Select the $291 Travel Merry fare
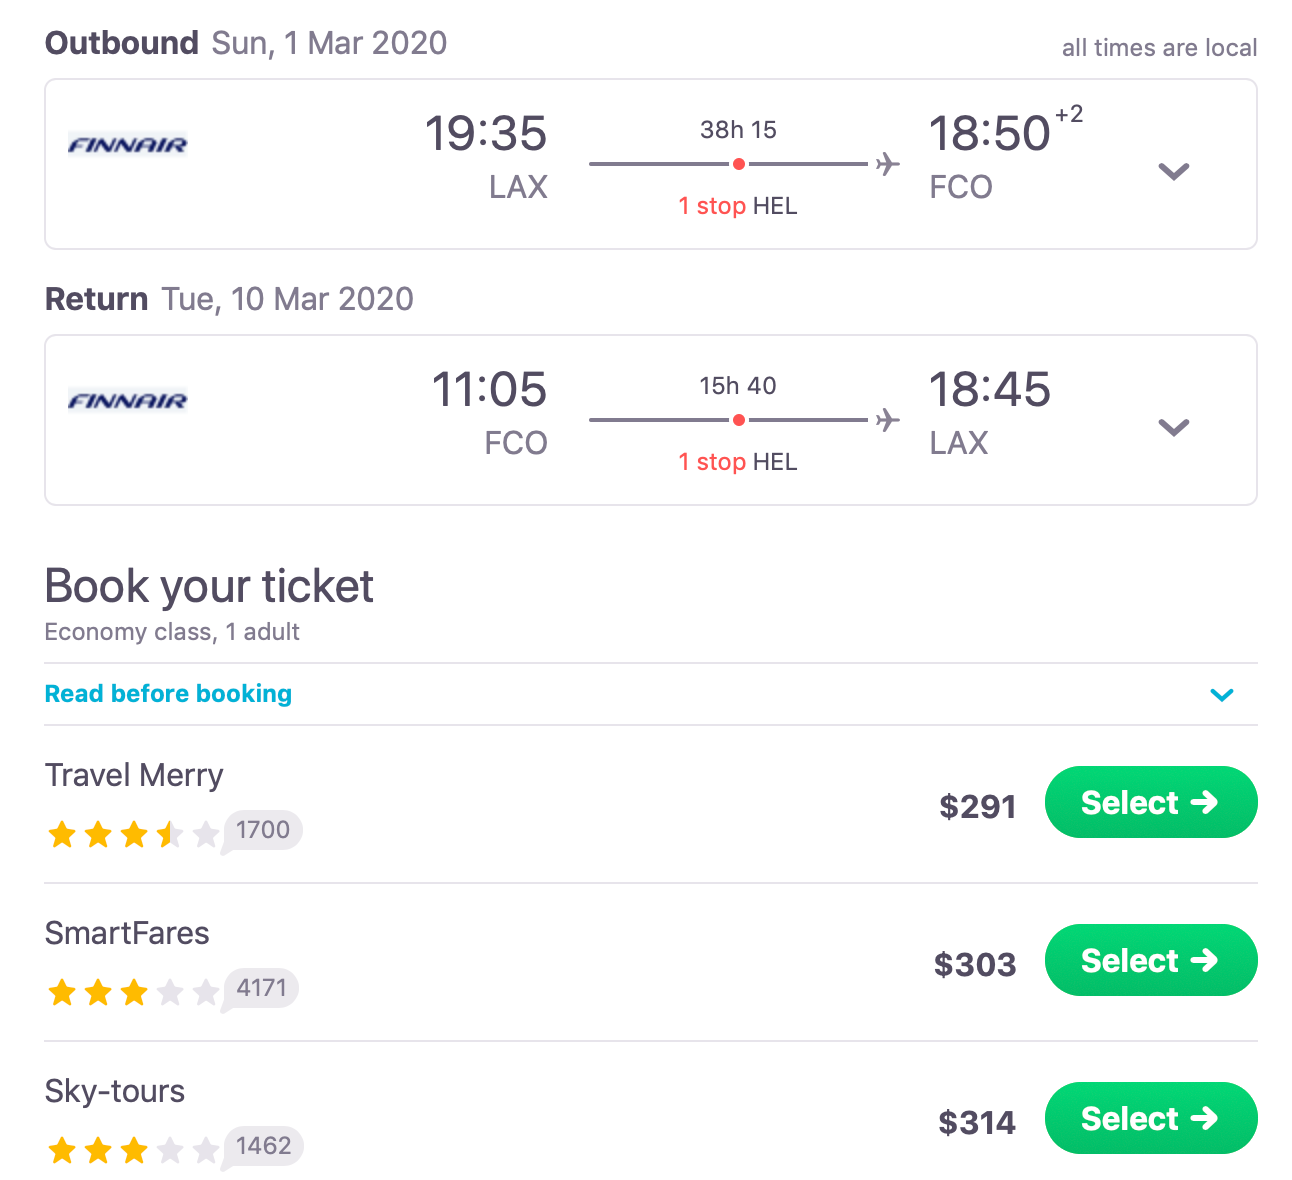Viewport: 1292px width, 1180px height. (1150, 802)
